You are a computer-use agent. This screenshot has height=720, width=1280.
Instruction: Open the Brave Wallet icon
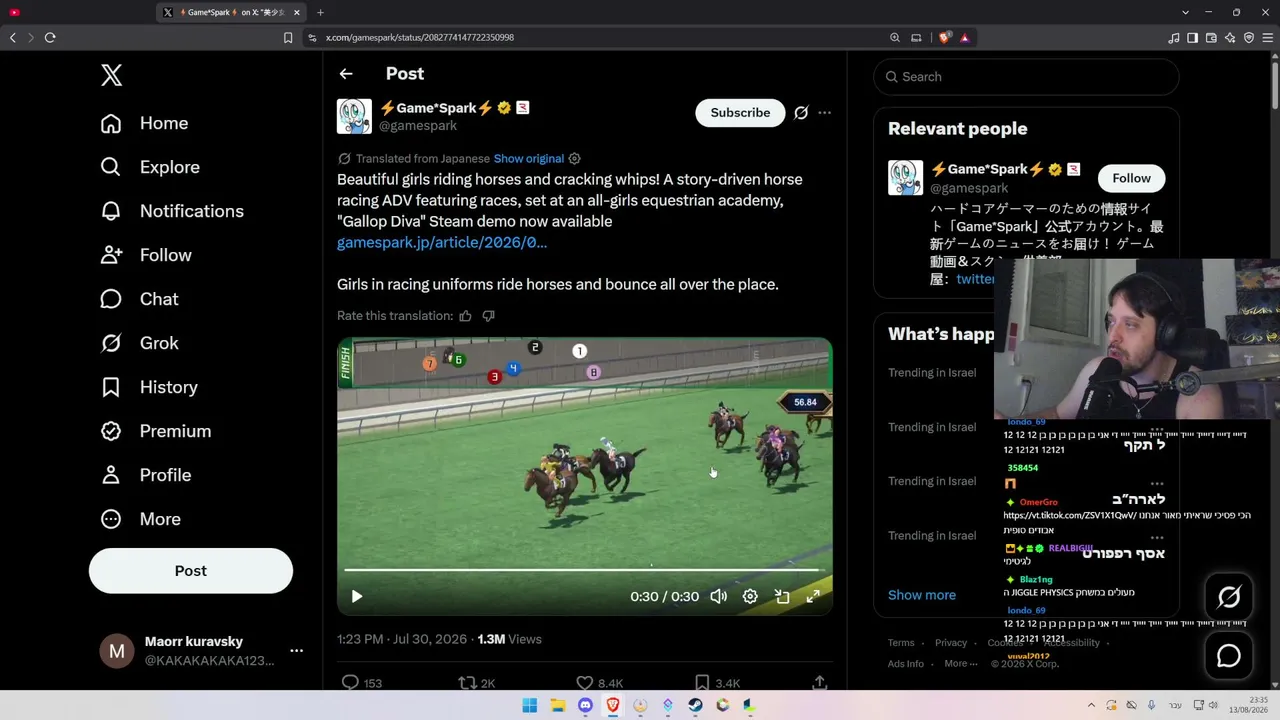click(1211, 37)
